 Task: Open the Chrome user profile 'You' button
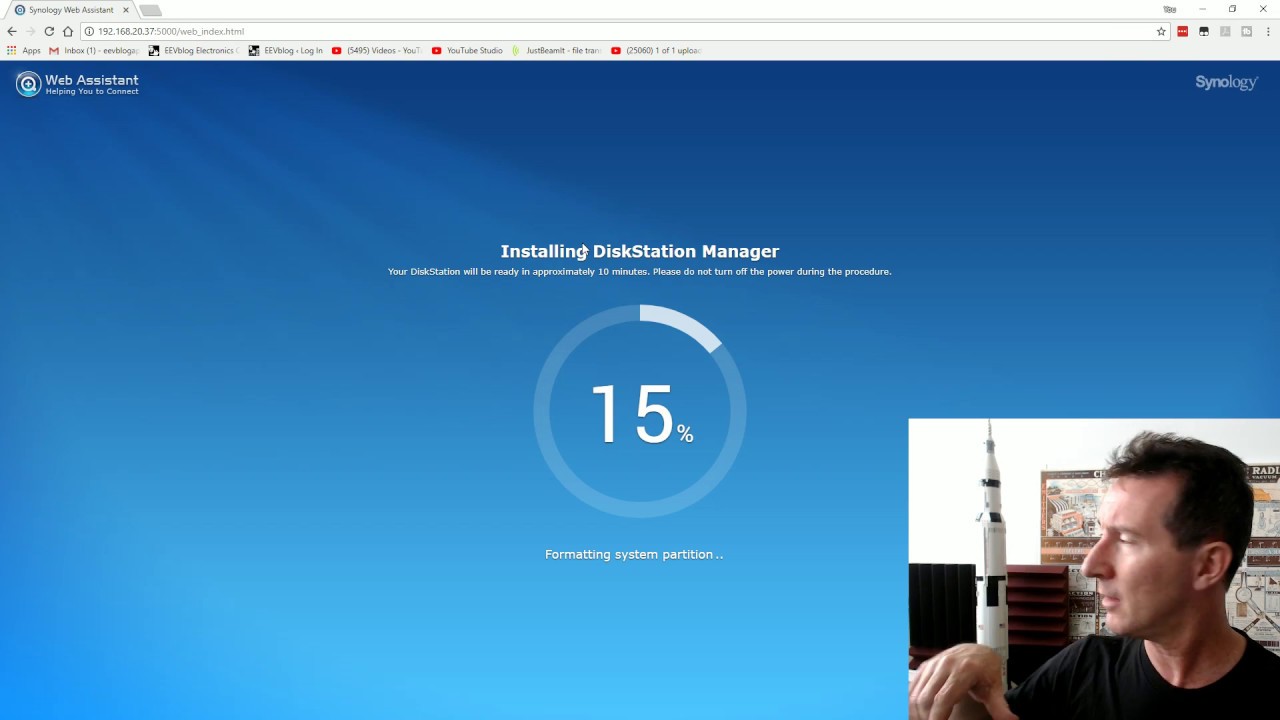click(x=1170, y=9)
